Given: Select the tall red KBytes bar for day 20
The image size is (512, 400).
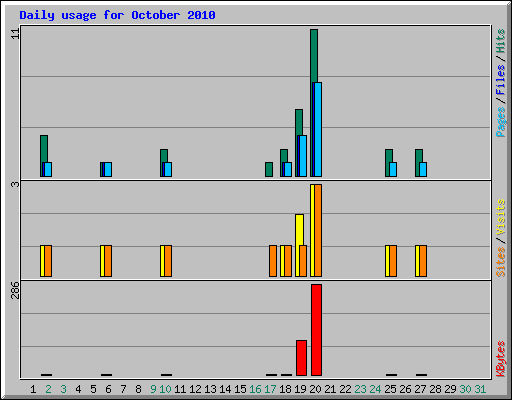Looking at the screenshot, I should (x=316, y=330).
